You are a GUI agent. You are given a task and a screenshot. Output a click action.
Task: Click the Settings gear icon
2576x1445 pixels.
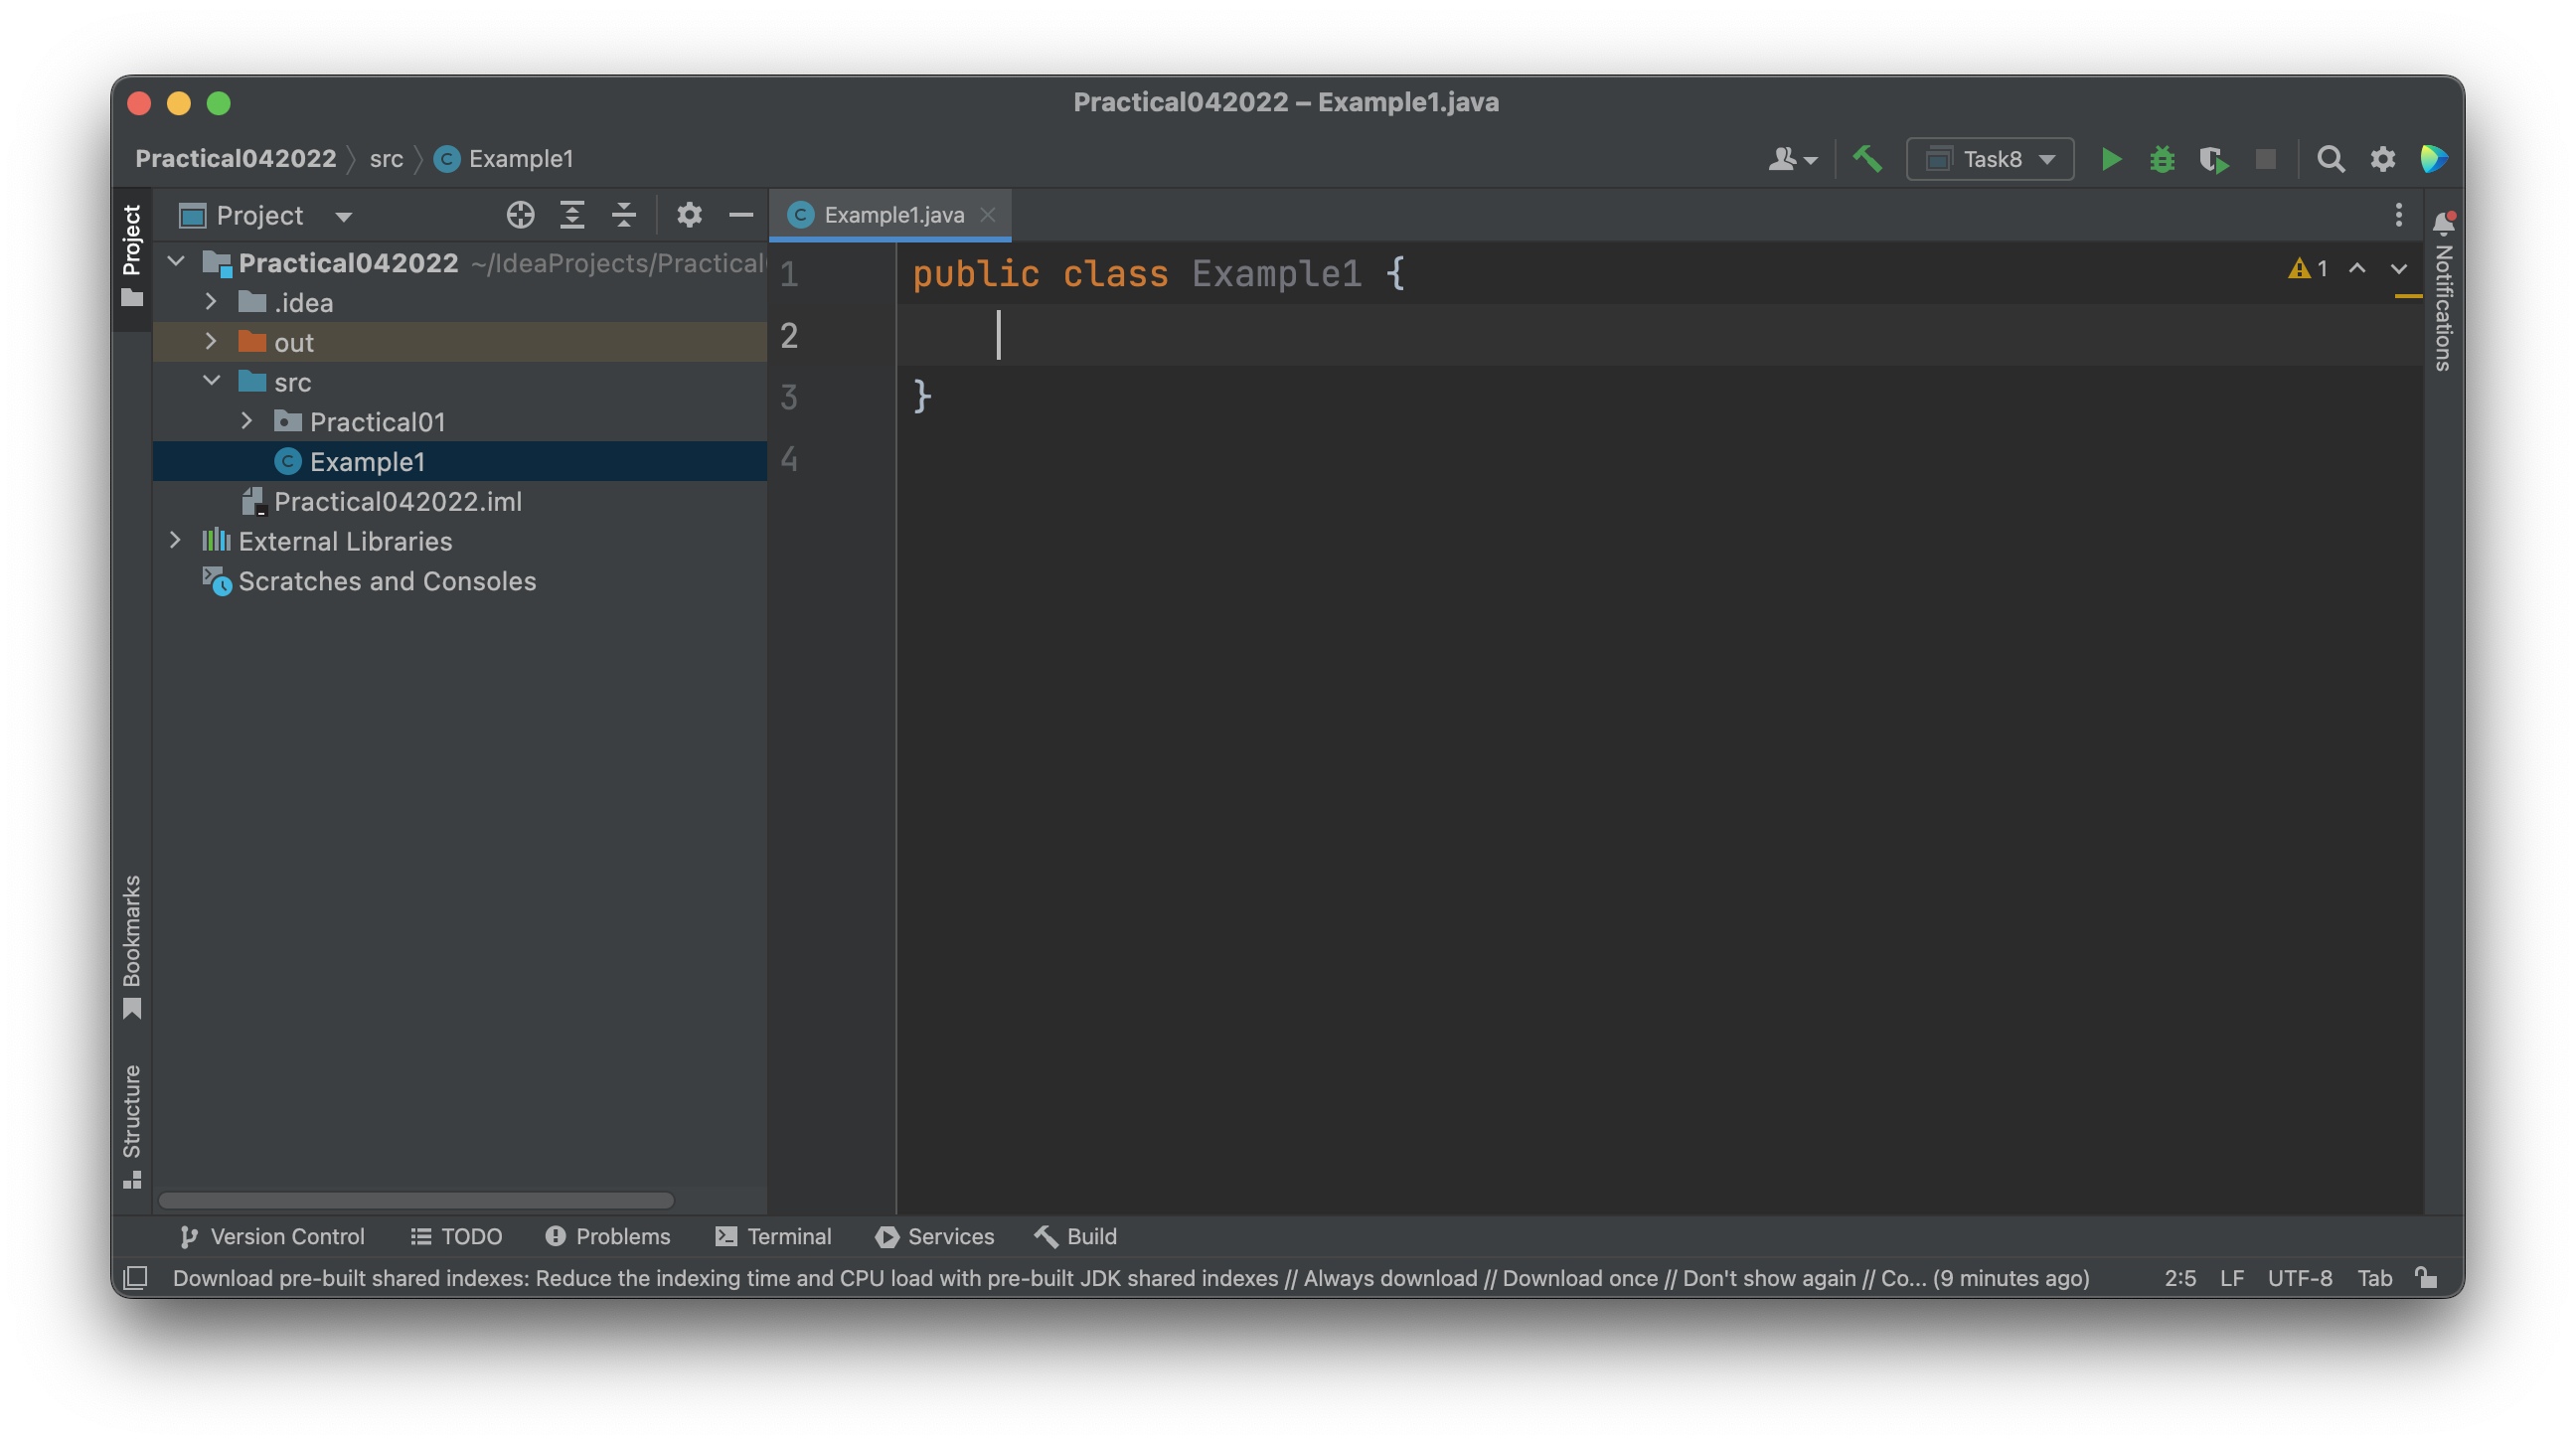point(2383,159)
